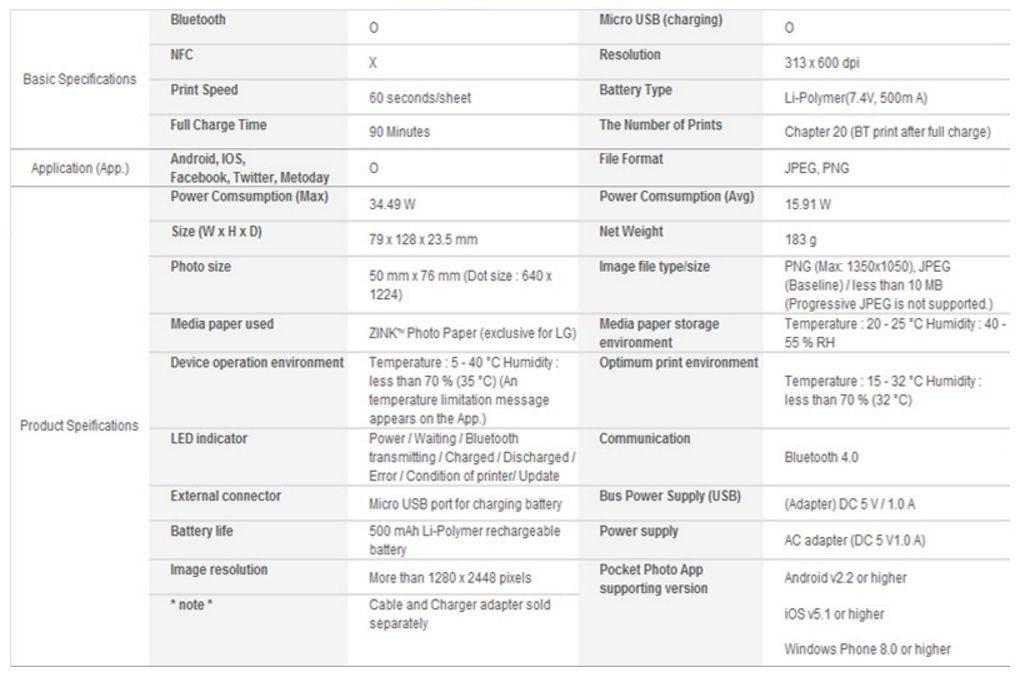Click the Li-Polymer battery type value
This screenshot has width=1020, height=679.
[x=861, y=98]
